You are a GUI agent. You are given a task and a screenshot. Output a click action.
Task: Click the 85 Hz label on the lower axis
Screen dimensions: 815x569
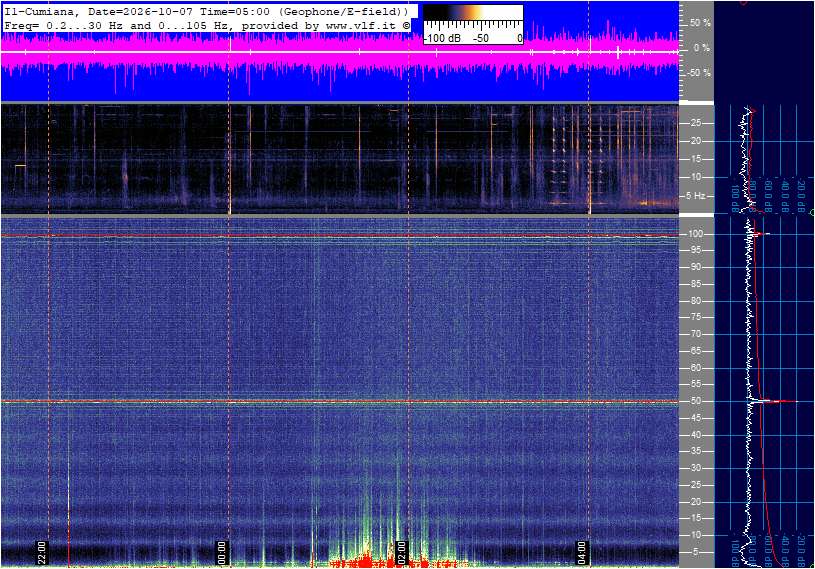(x=695, y=284)
